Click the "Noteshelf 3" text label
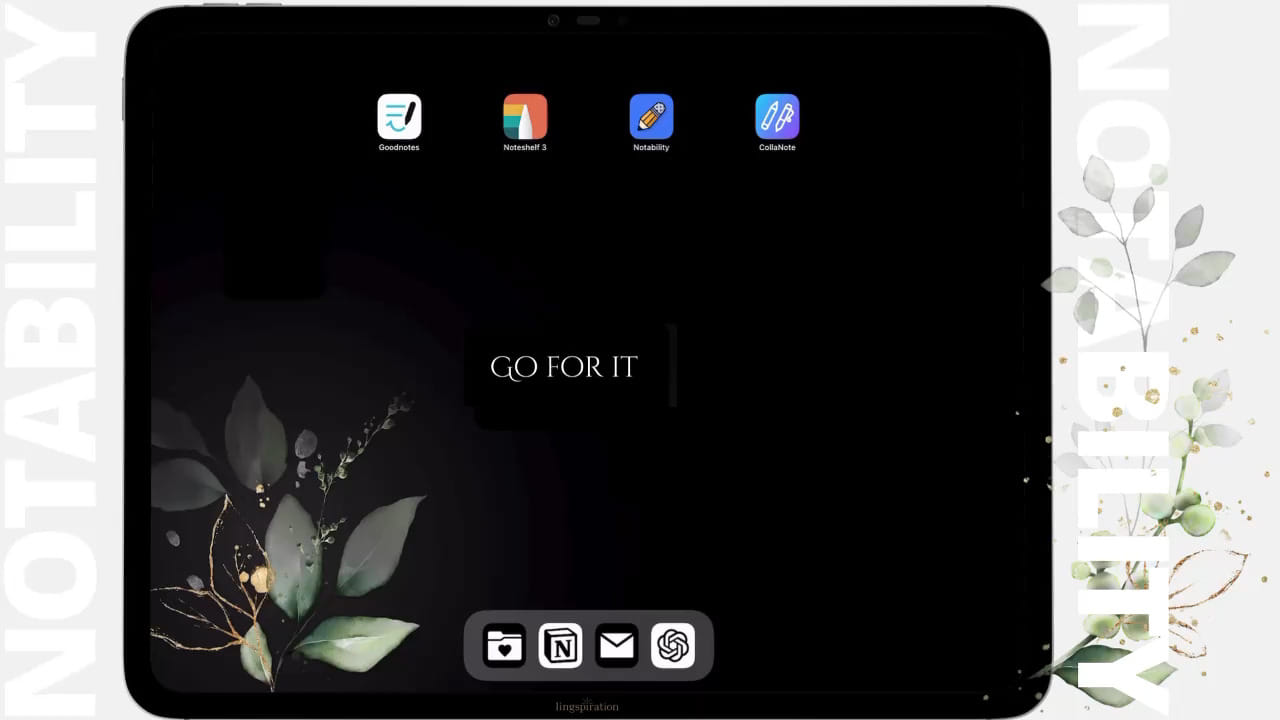This screenshot has height=720, width=1280. pyautogui.click(x=525, y=148)
